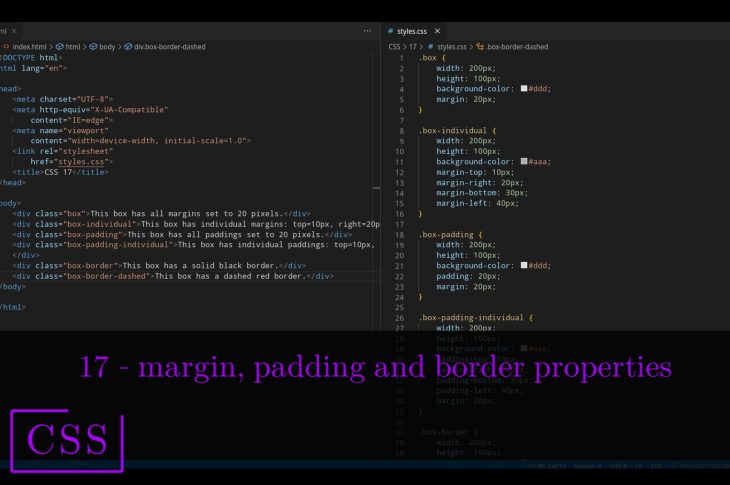
Task: Click the cube icon before div.box-border-dashed breadcrumb
Action: (x=128, y=46)
